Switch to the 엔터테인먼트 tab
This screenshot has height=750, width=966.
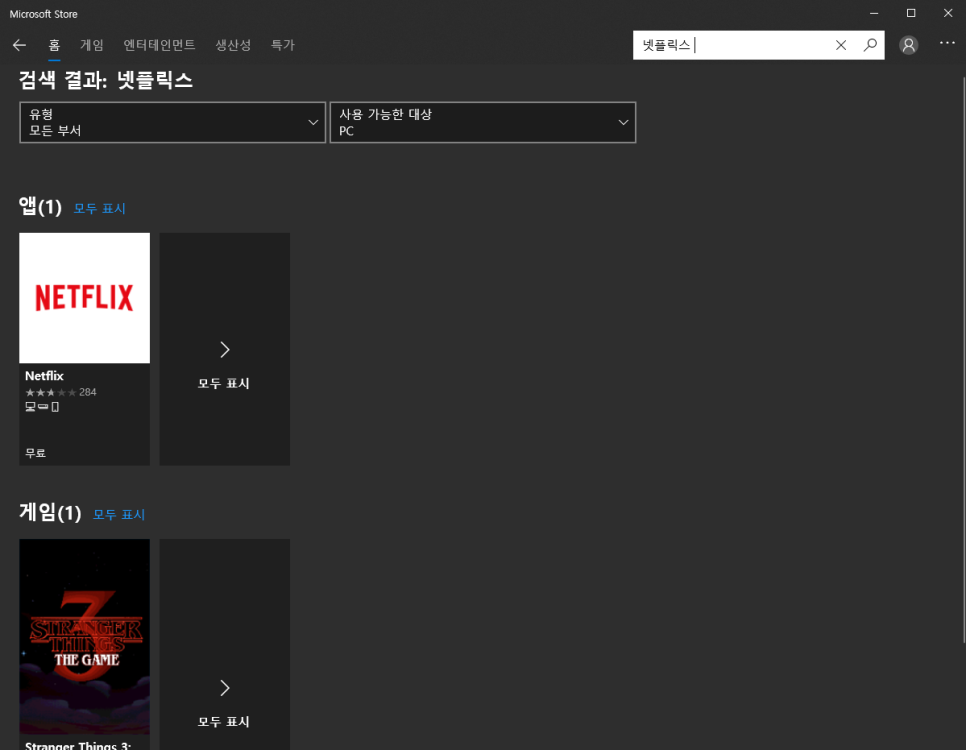(x=159, y=45)
